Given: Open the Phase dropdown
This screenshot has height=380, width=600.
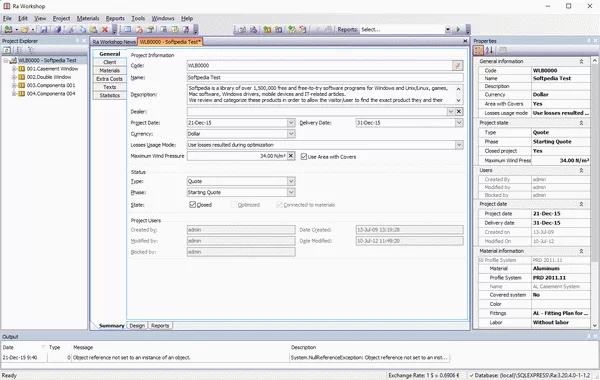Looking at the screenshot, I should pos(291,192).
